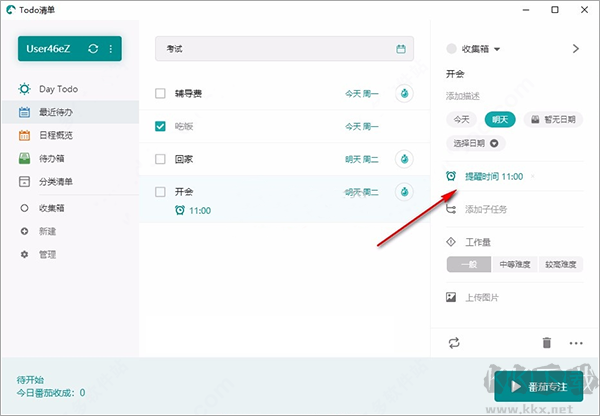Click the subtask branch icon
This screenshot has width=600, height=416.
pos(451,209)
